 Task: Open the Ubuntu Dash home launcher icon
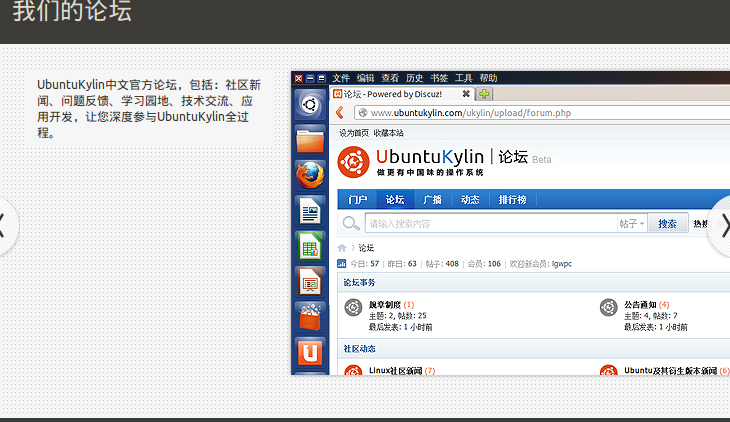coord(310,105)
